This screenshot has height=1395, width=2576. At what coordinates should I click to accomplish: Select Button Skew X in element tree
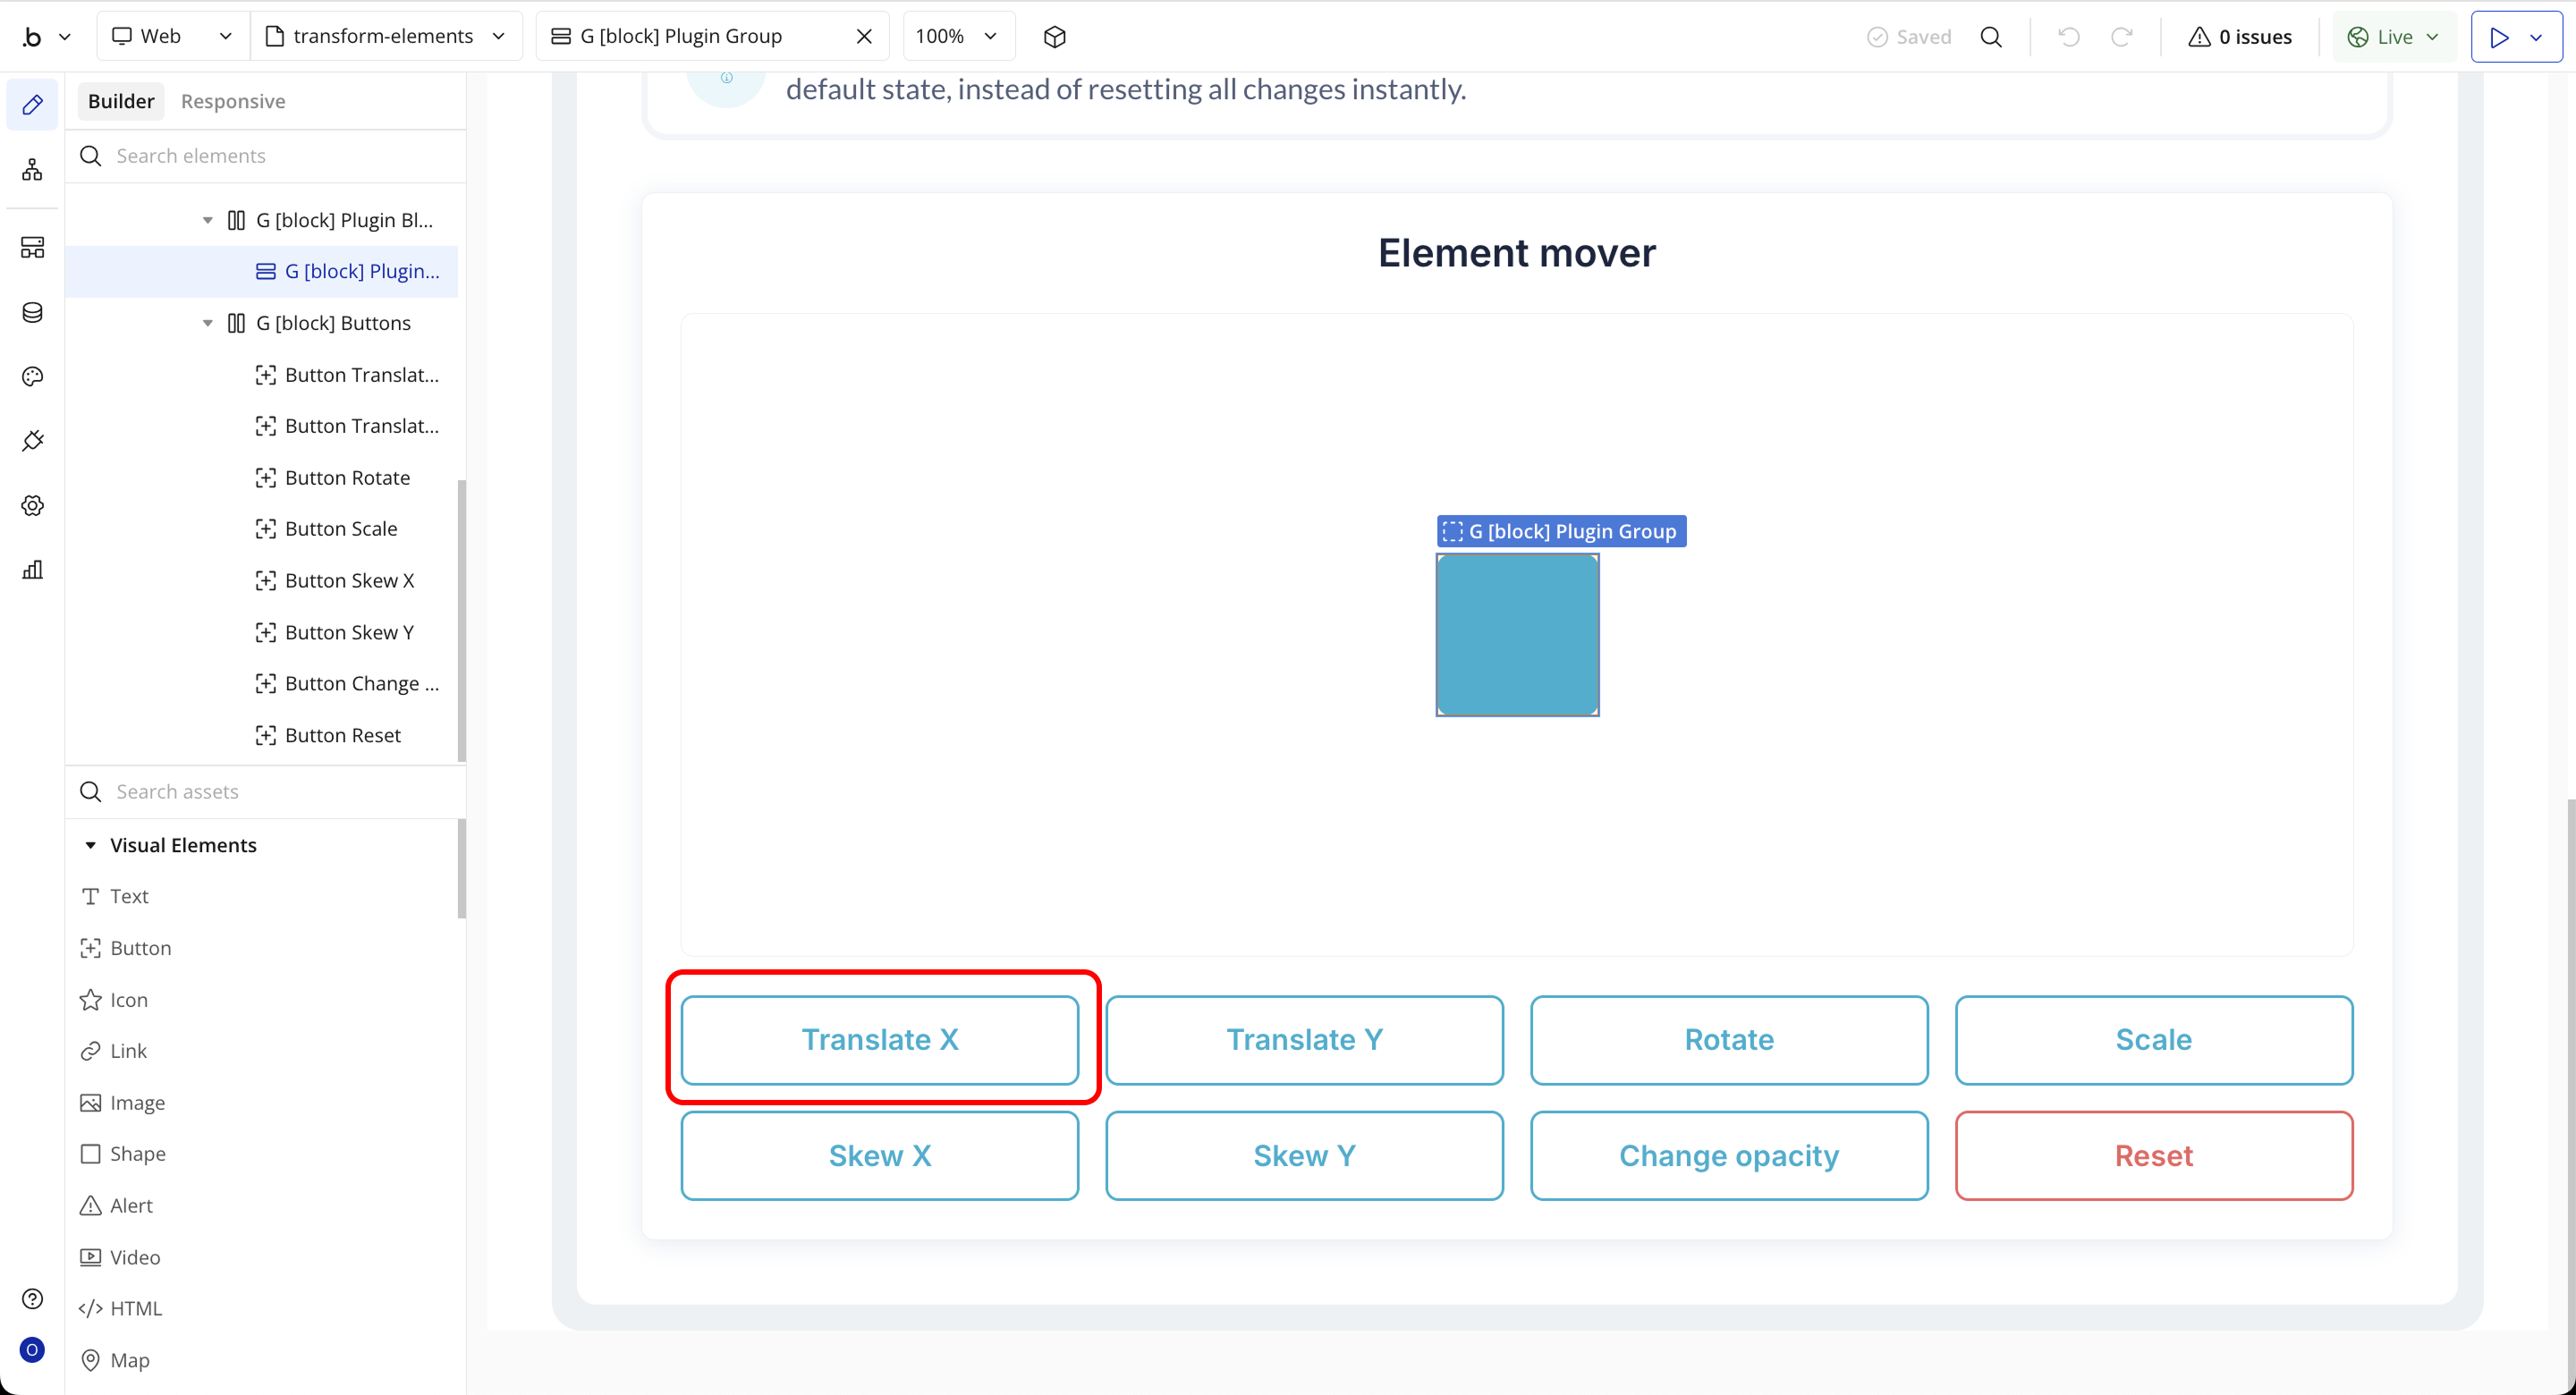tap(349, 580)
